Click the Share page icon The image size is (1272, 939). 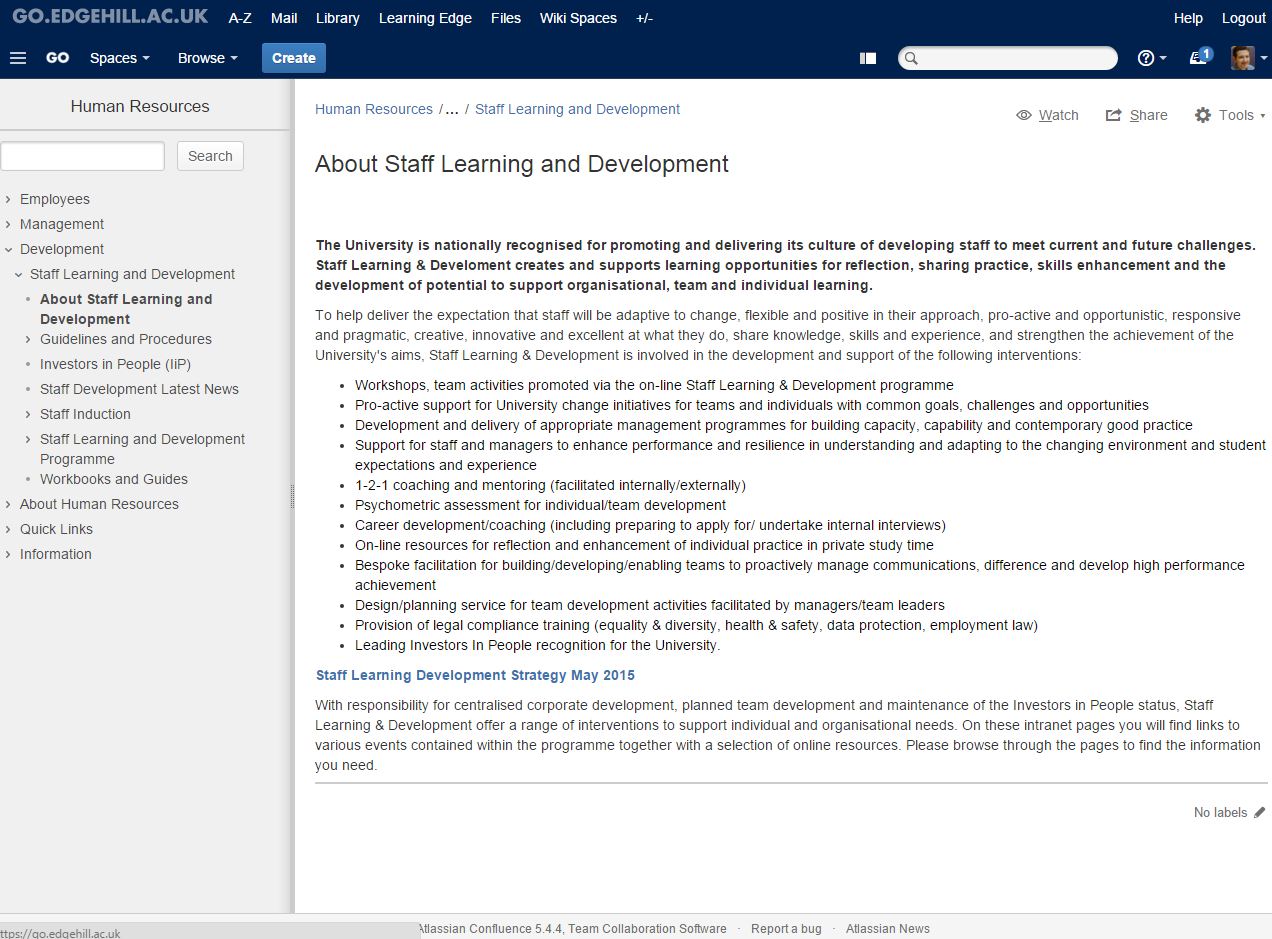[x=1136, y=115]
